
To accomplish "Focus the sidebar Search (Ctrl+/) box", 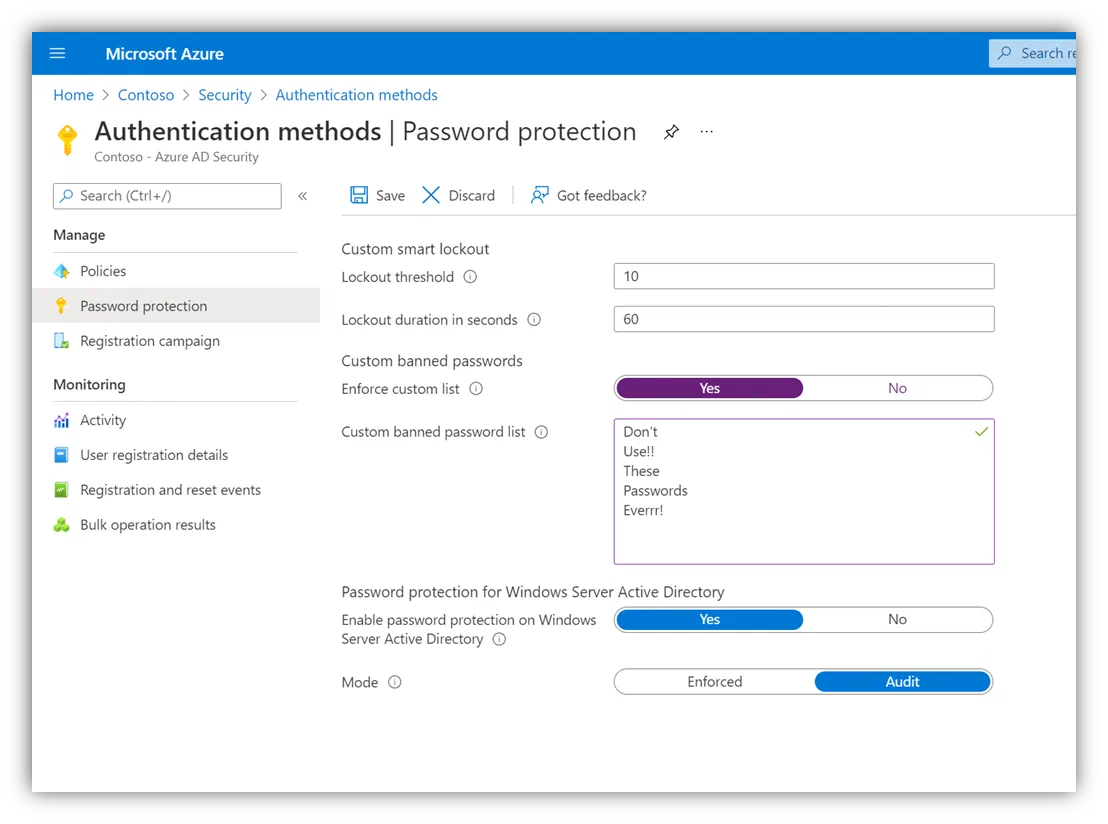I will tap(167, 196).
